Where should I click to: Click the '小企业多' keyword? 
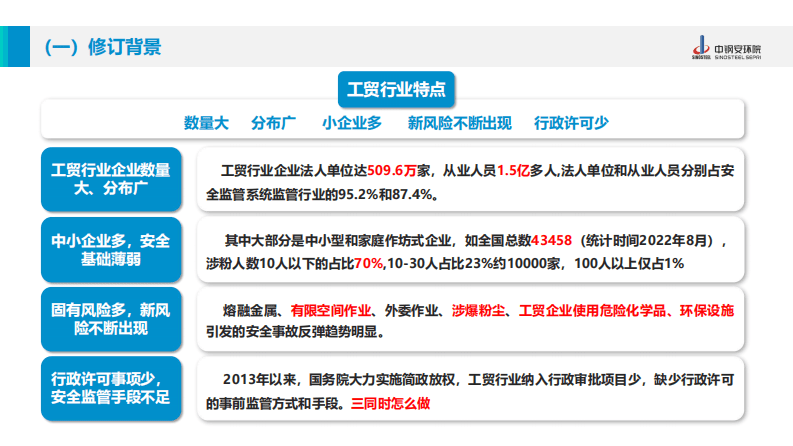coord(352,123)
